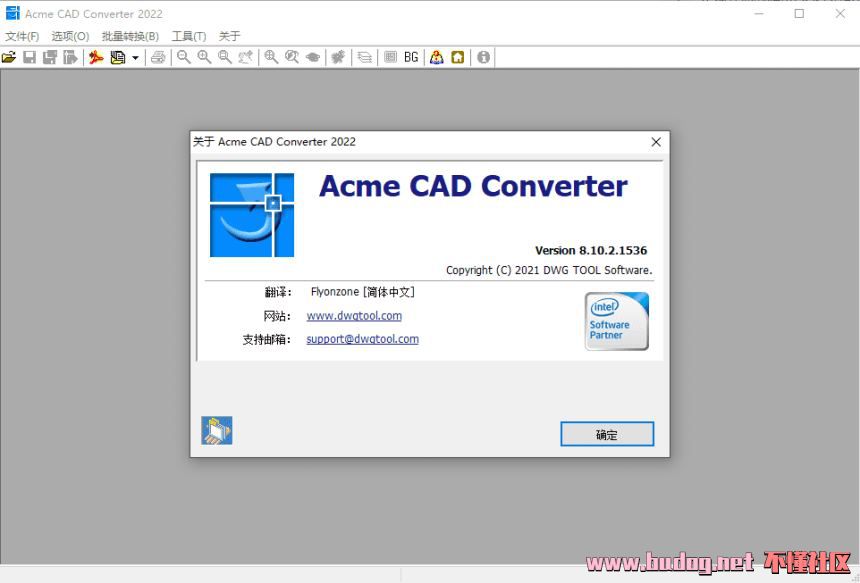
Task: Click the Copyright (C) 2021 DWG TOOL text
Action: click(x=549, y=270)
